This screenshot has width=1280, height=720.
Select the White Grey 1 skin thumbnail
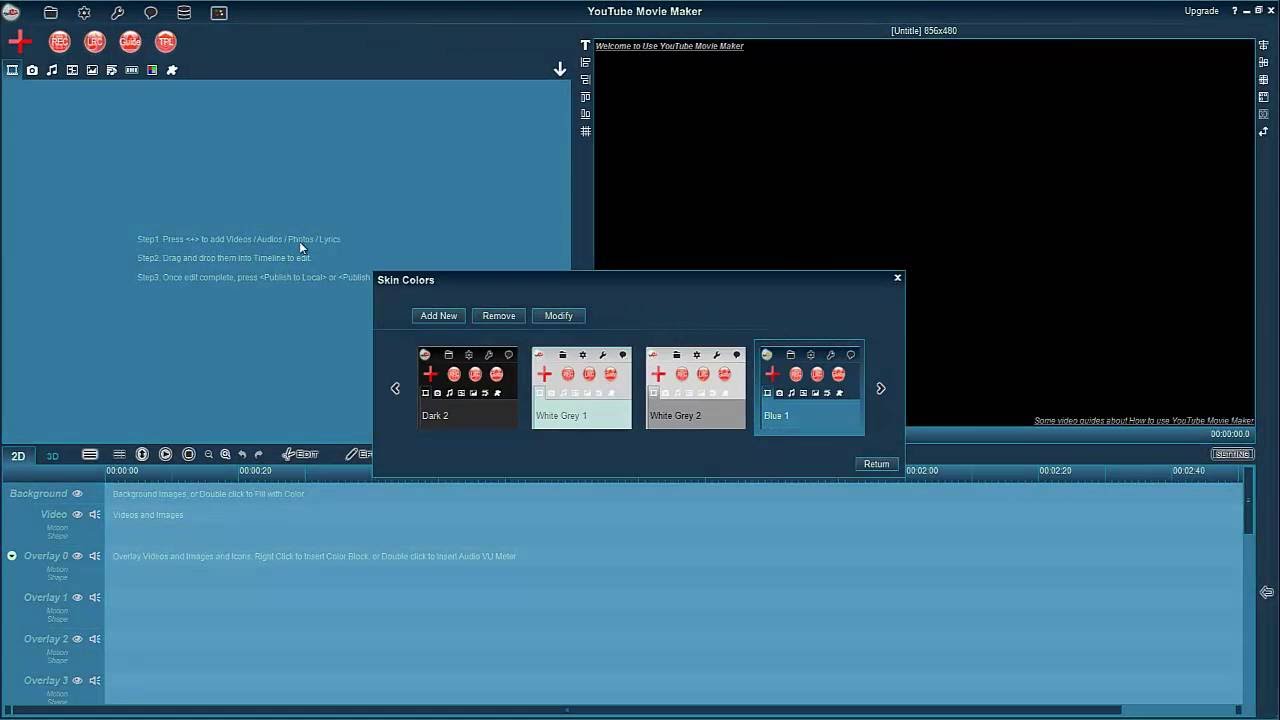coord(582,388)
